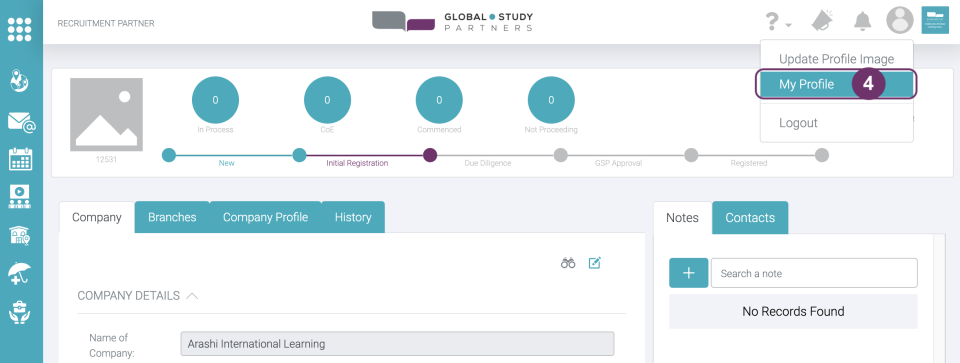Viewport: 960px width, 363px height.
Task: Click the binoculars view icon
Action: coord(568,263)
